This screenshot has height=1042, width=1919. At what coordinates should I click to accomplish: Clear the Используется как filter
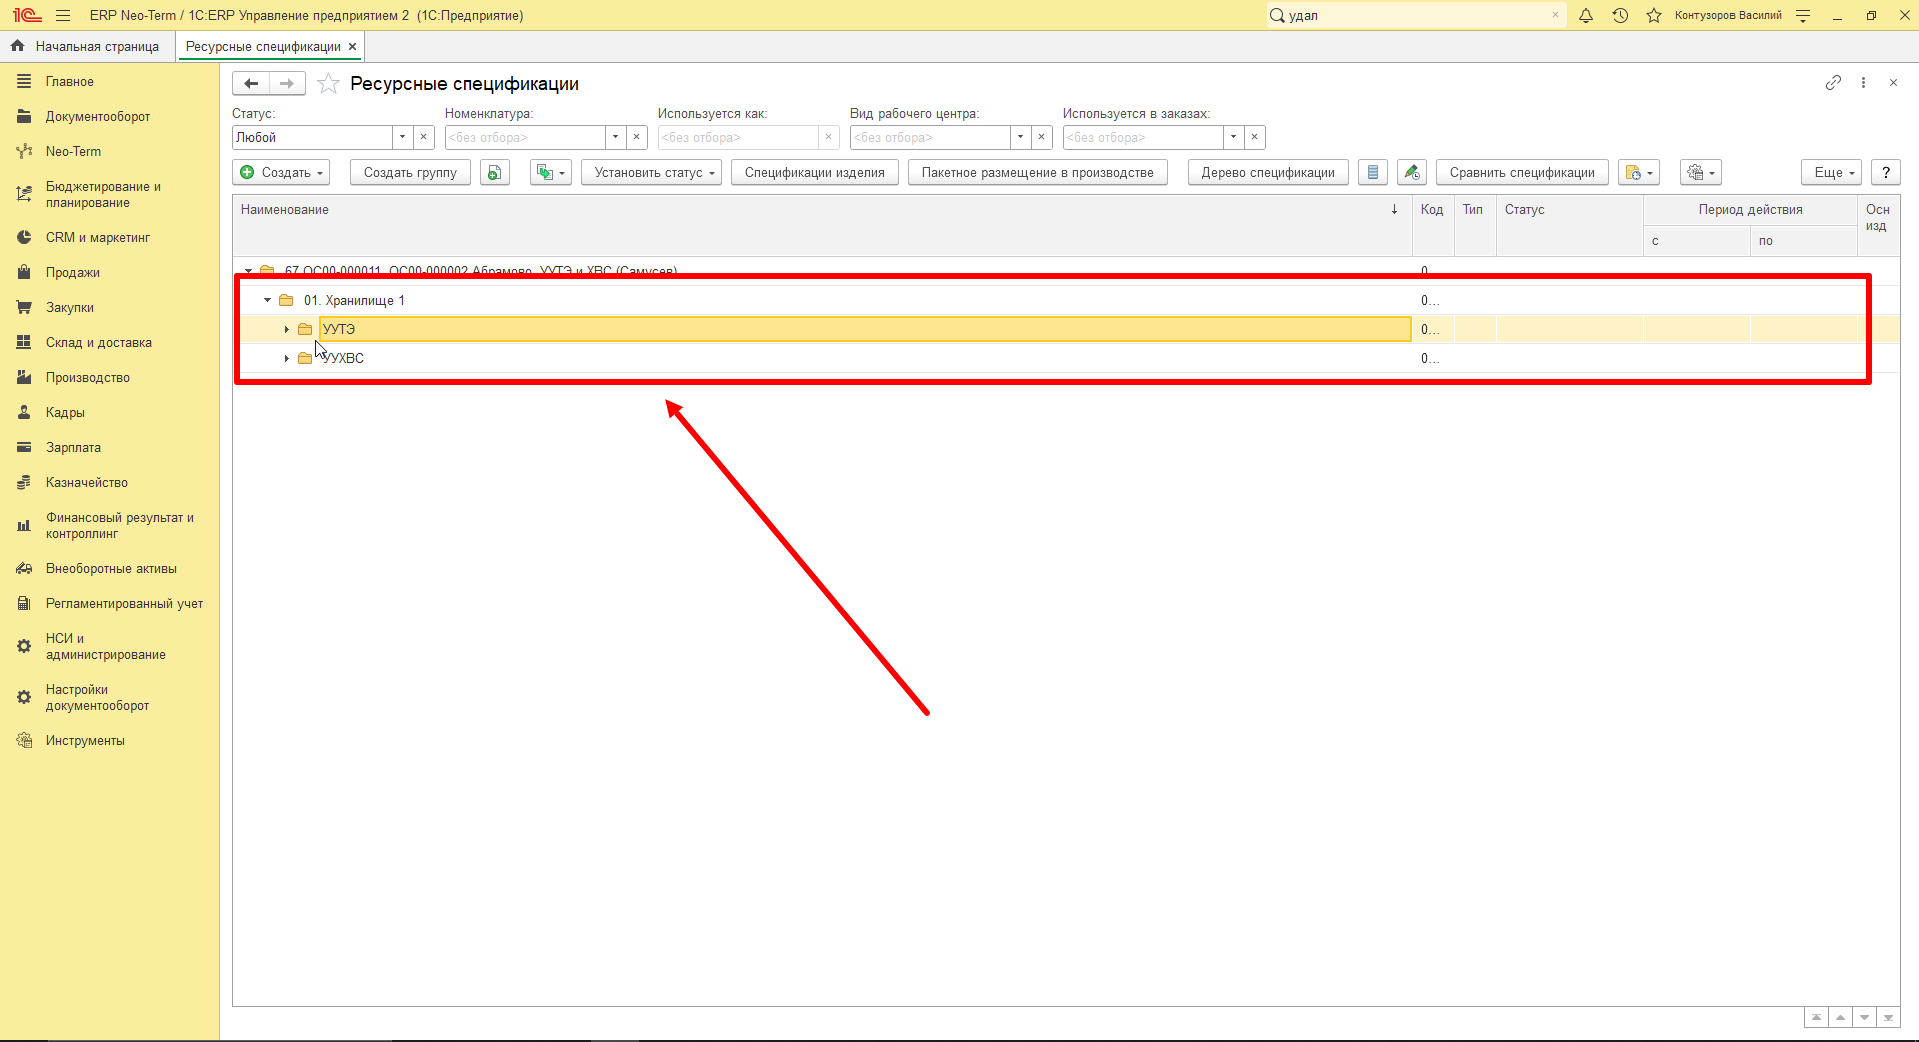pyautogui.click(x=828, y=137)
